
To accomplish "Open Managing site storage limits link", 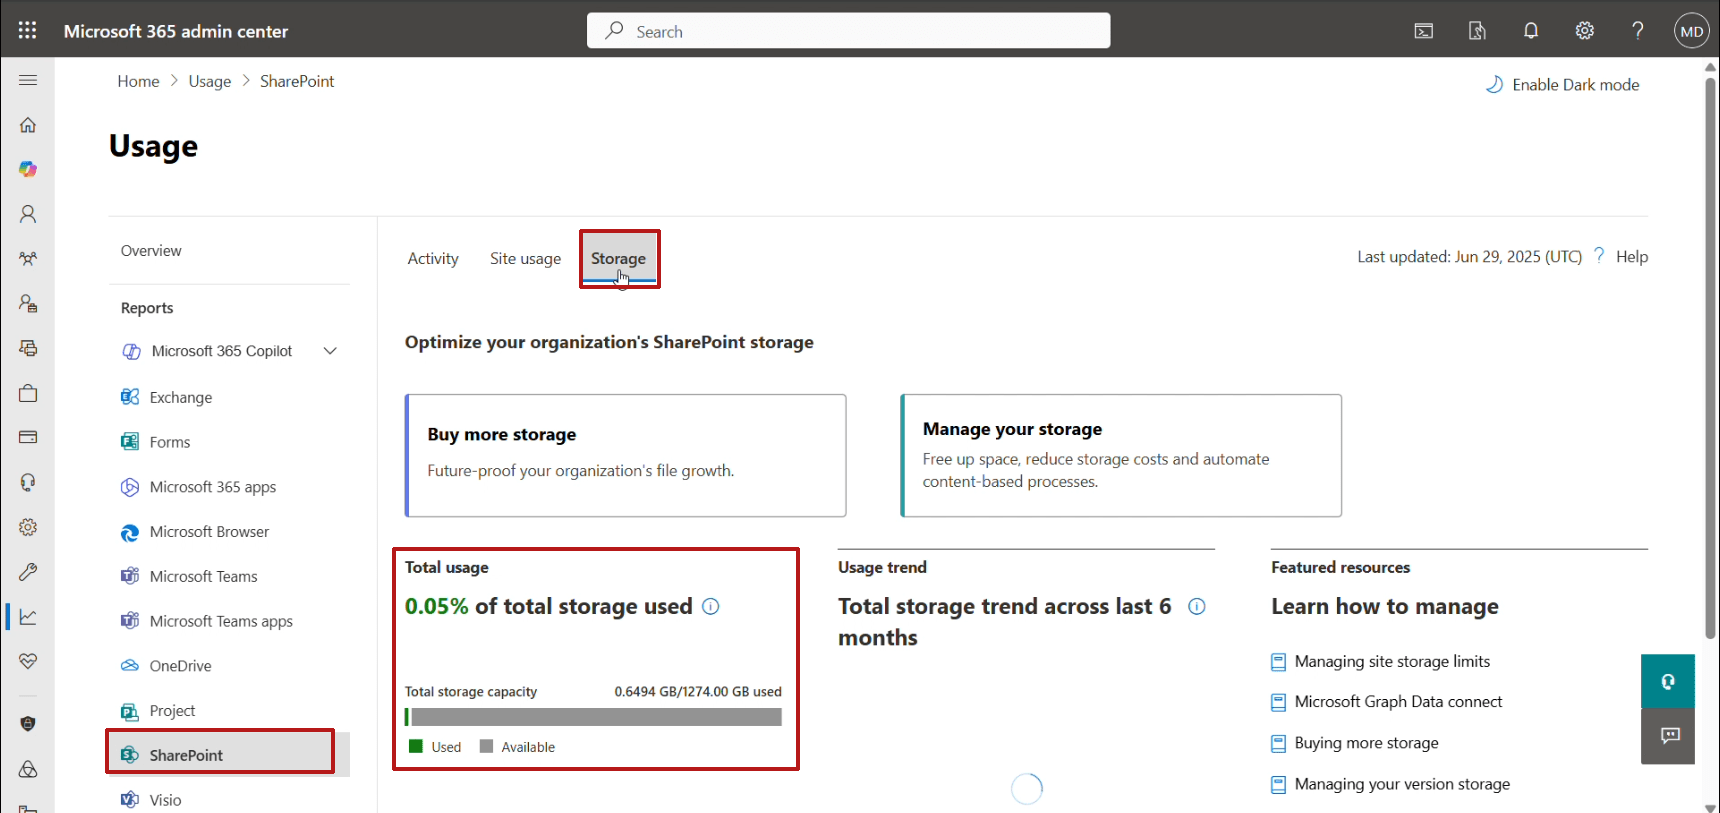I will 1392,661.
